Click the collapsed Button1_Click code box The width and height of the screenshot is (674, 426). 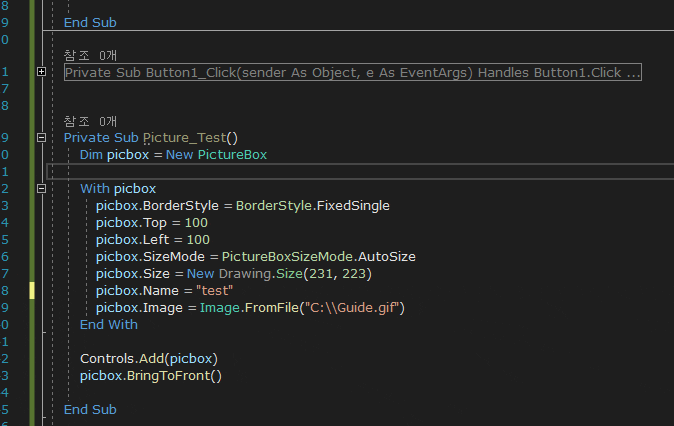tap(352, 72)
